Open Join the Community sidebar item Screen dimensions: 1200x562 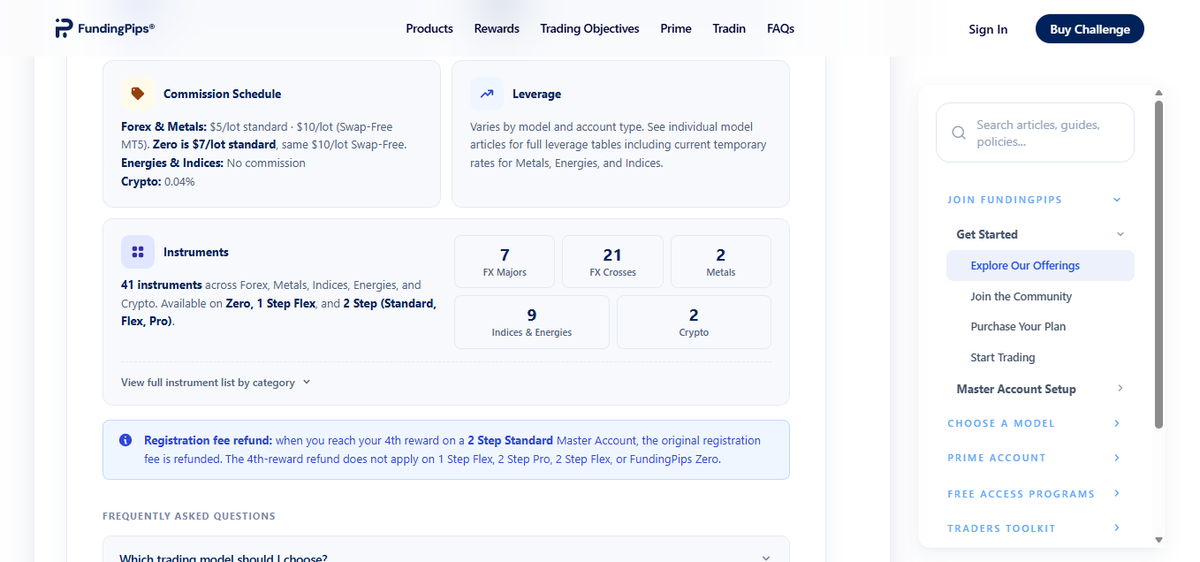tap(1021, 297)
